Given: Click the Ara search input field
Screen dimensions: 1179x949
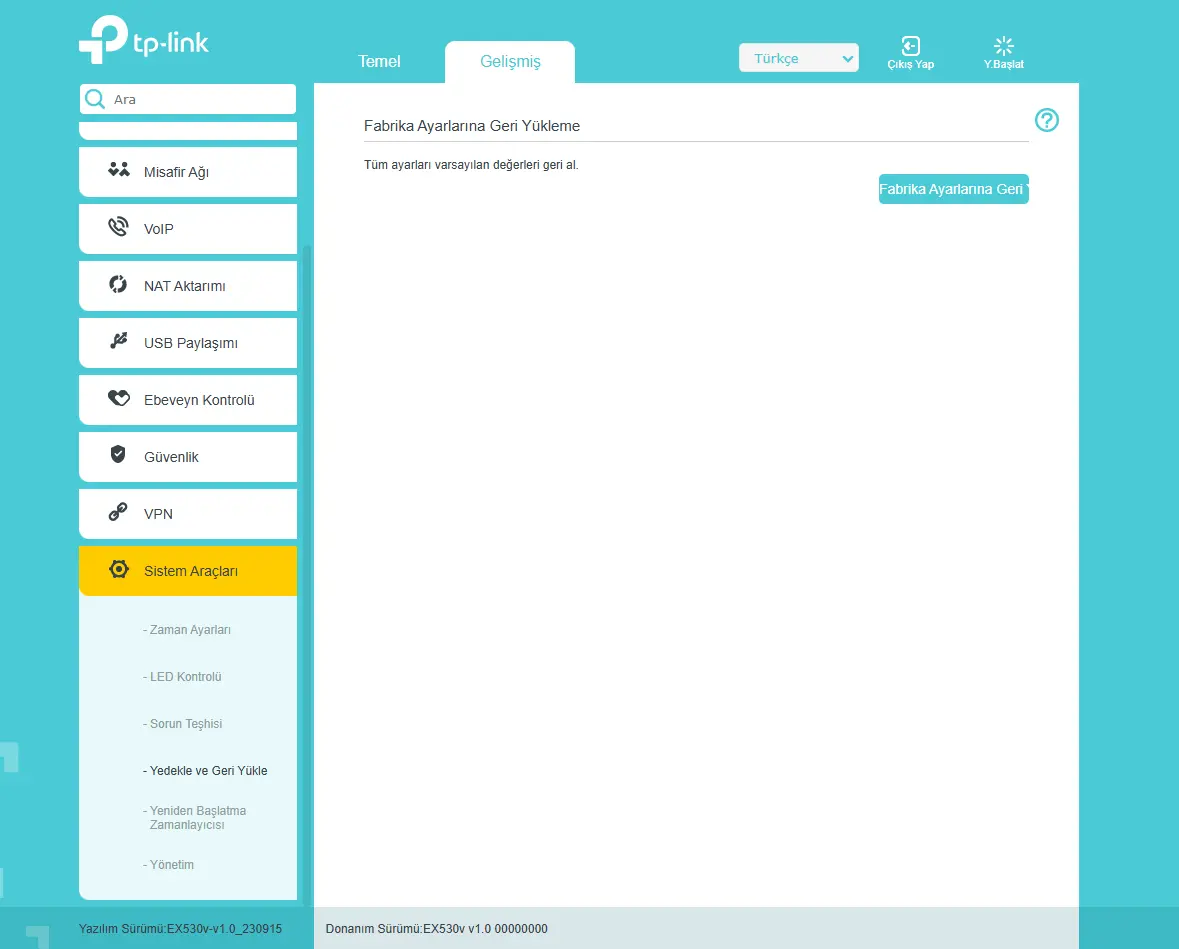Looking at the screenshot, I should 188,99.
